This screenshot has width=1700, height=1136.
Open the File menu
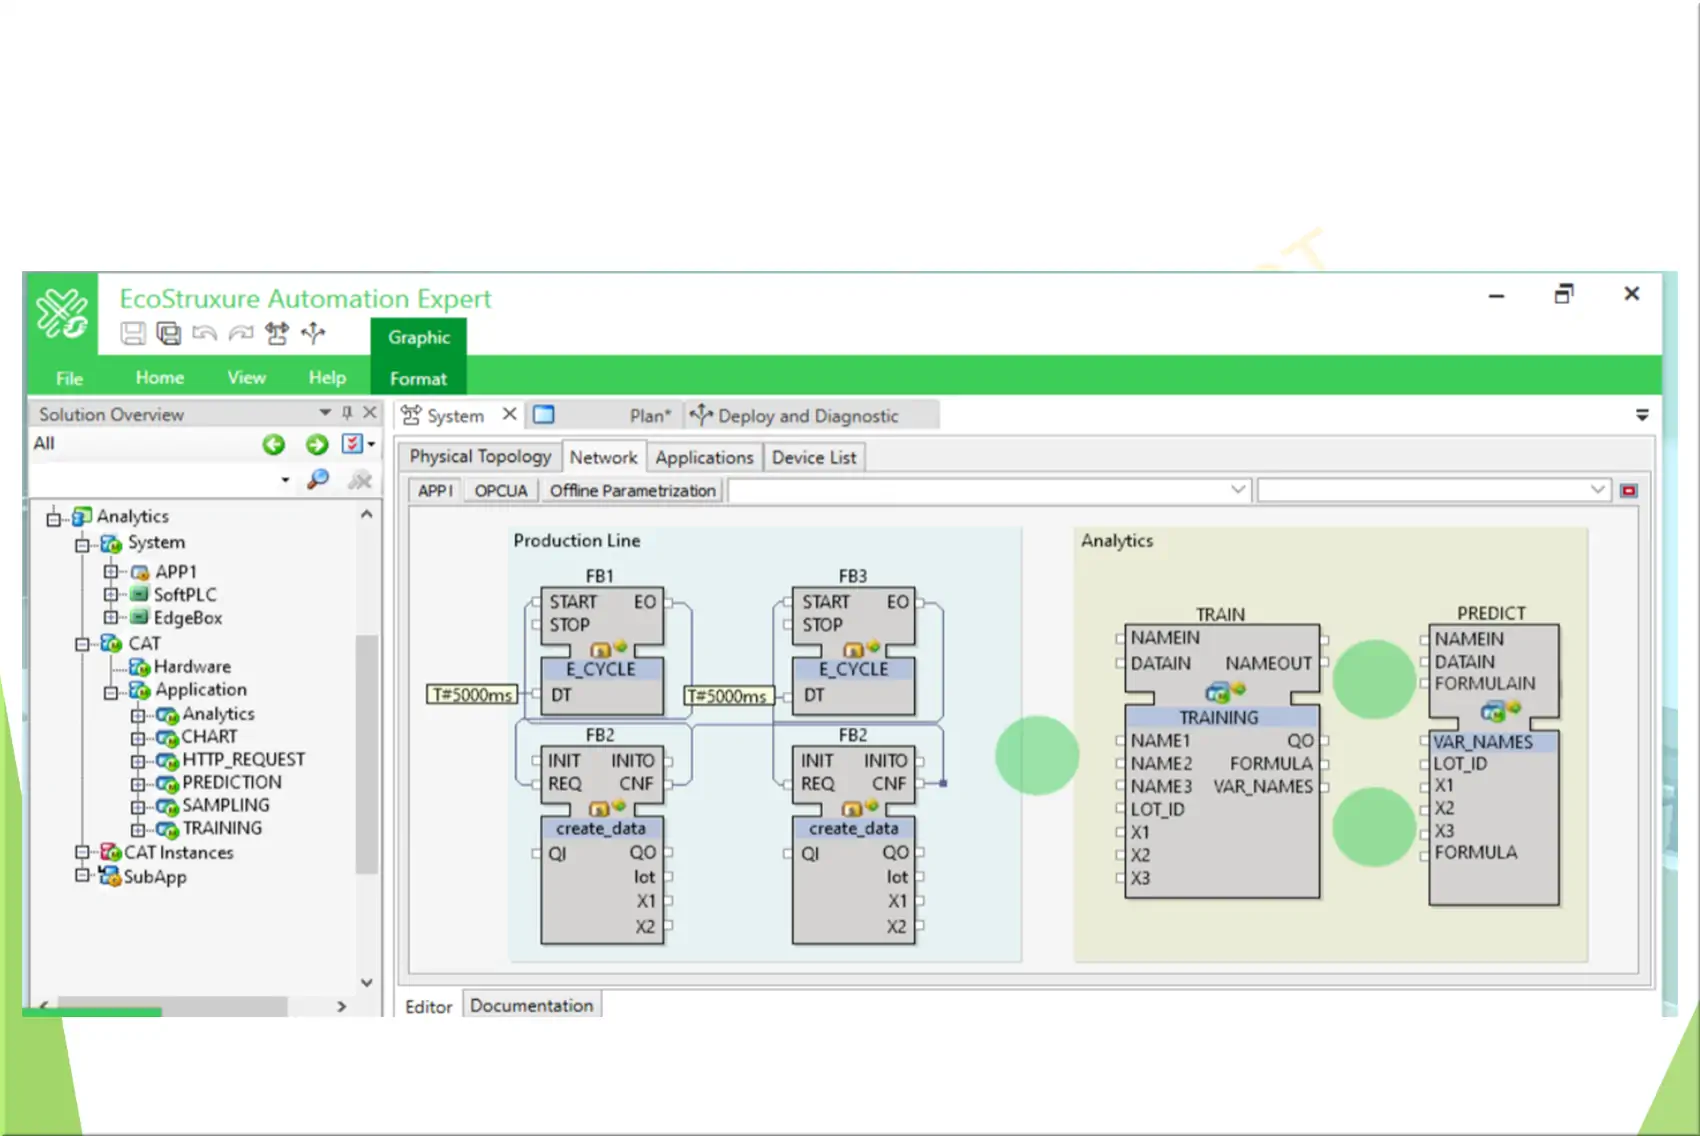click(69, 378)
